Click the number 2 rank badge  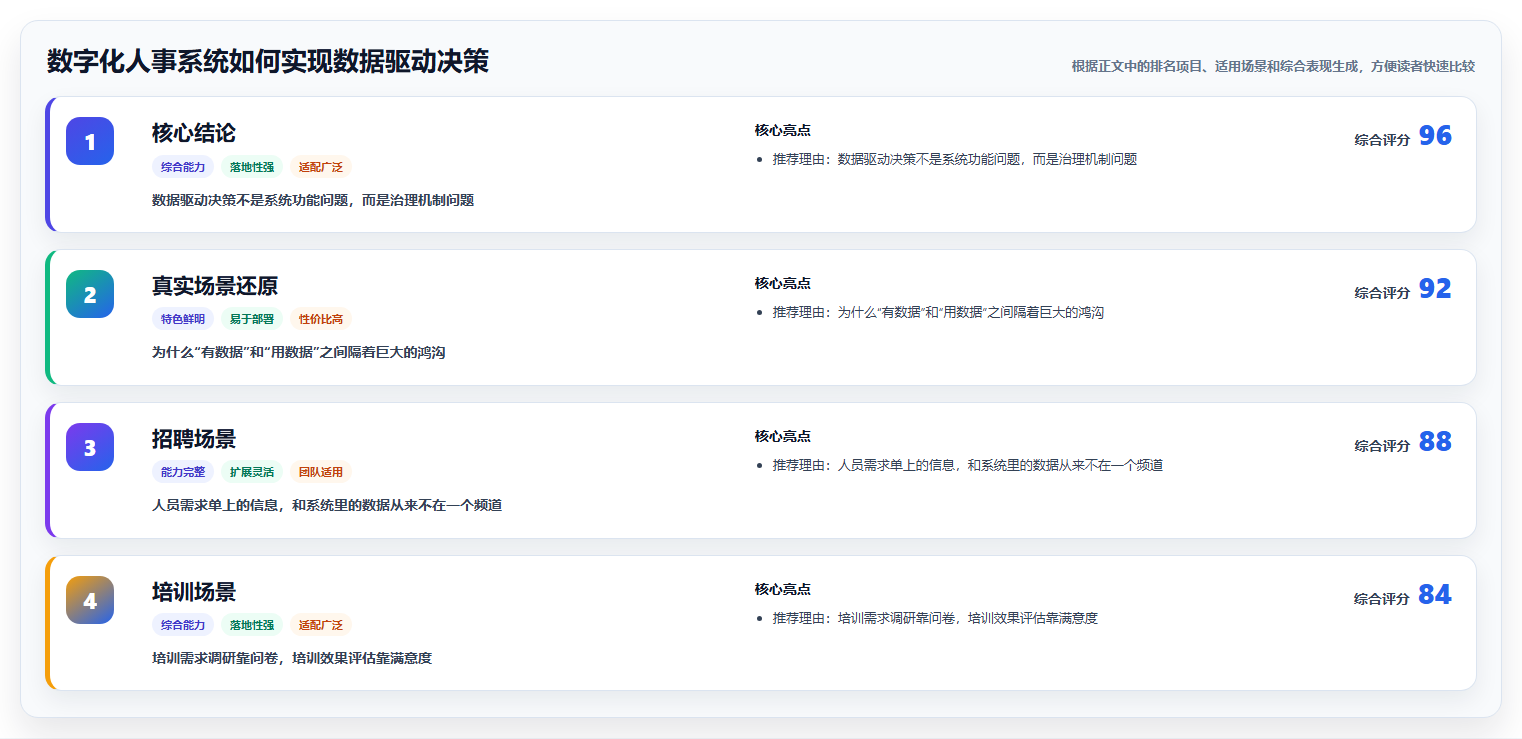coord(90,294)
